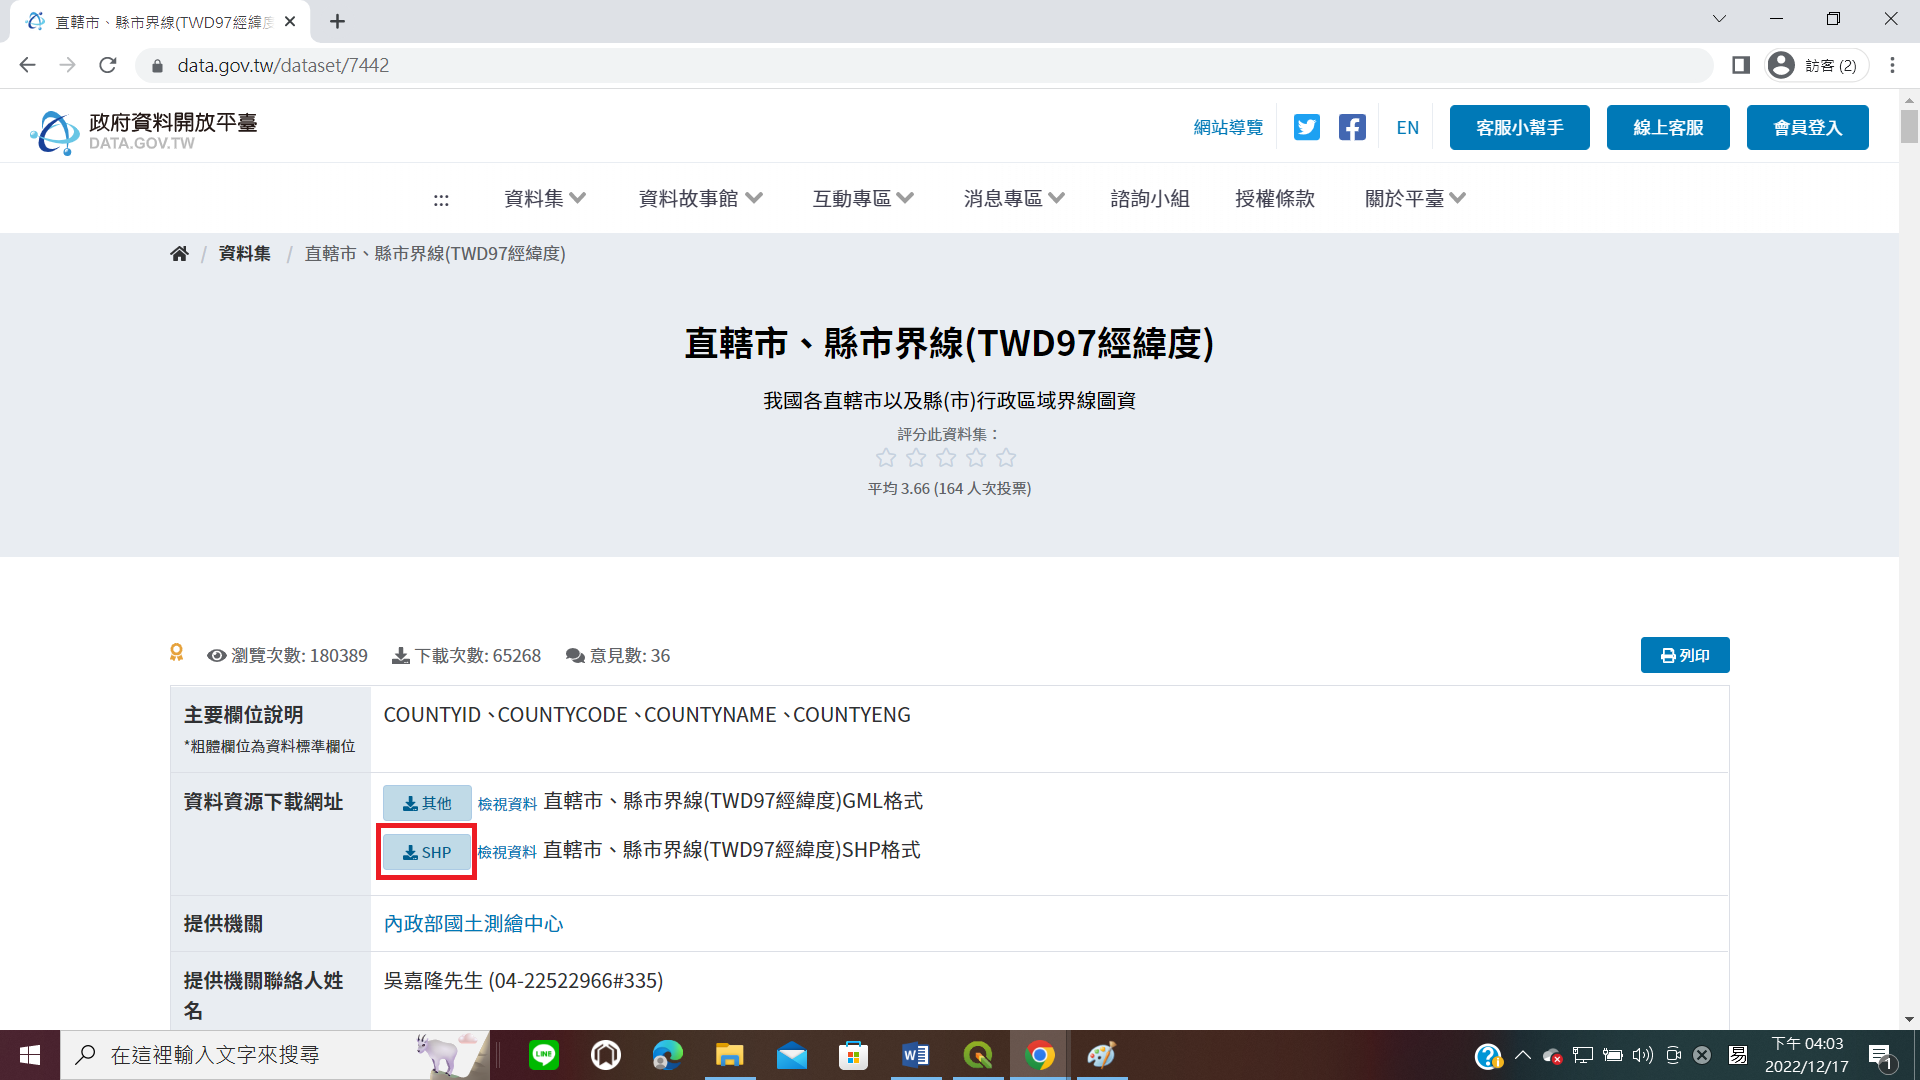Screen dimensions: 1920x1080
Task: Click the 列印 print button
Action: 1685,655
